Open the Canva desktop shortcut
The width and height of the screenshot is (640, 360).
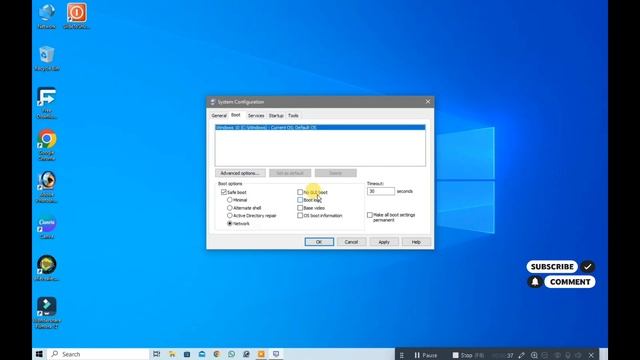pos(47,227)
